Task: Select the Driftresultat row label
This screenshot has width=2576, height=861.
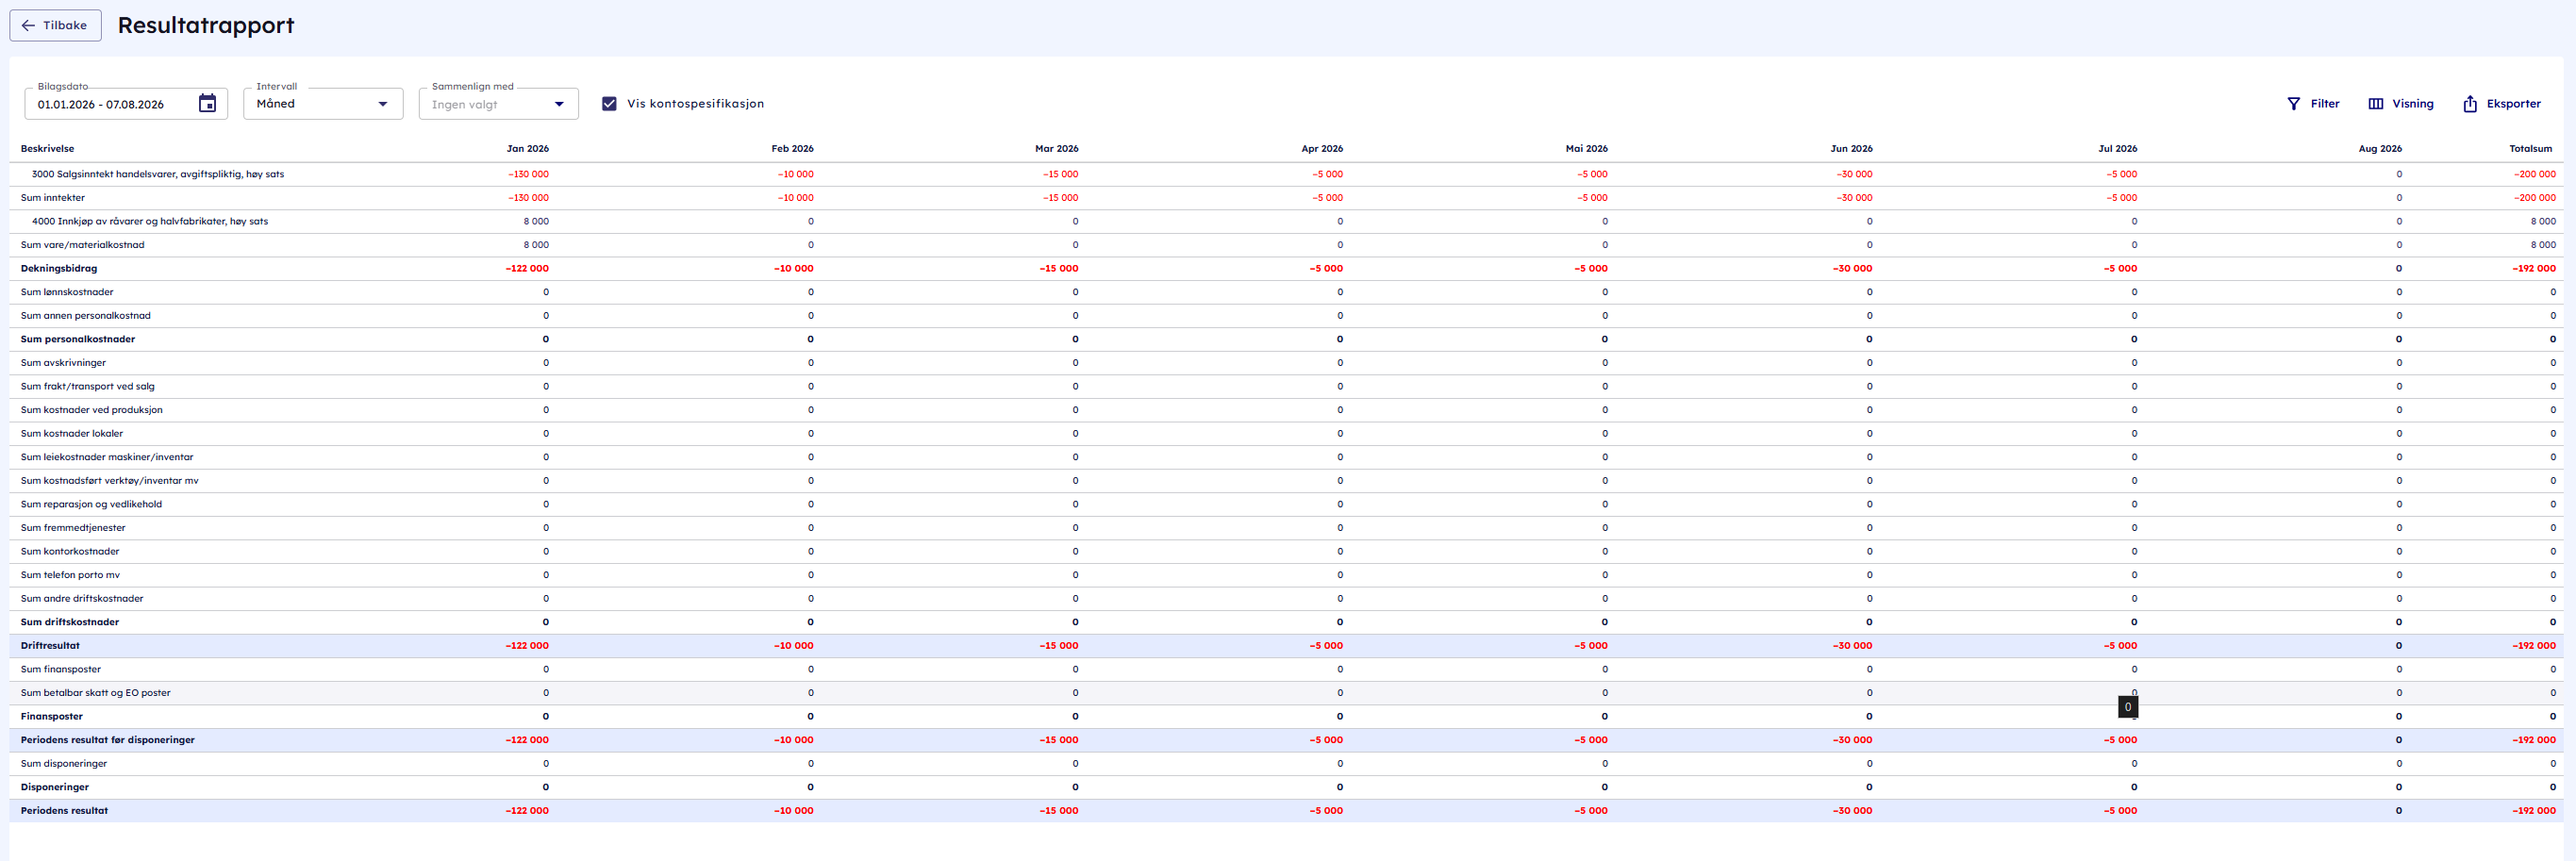Action: coord(50,646)
